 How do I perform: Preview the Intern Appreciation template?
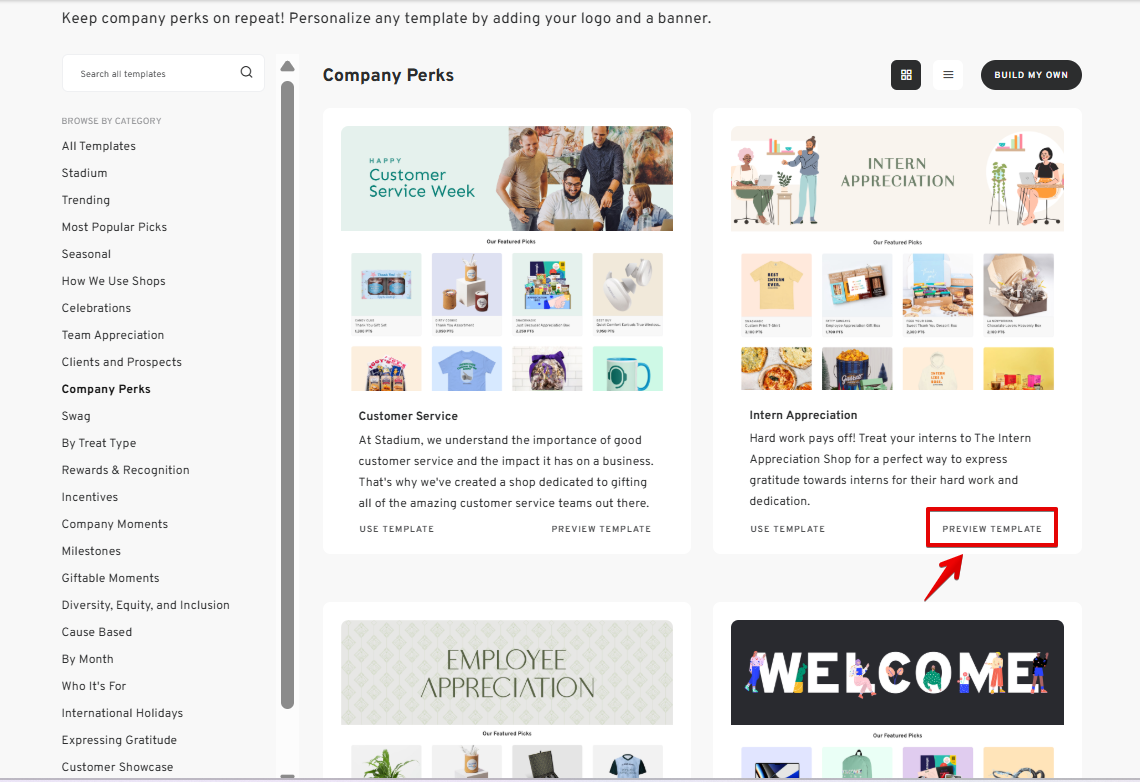992,529
